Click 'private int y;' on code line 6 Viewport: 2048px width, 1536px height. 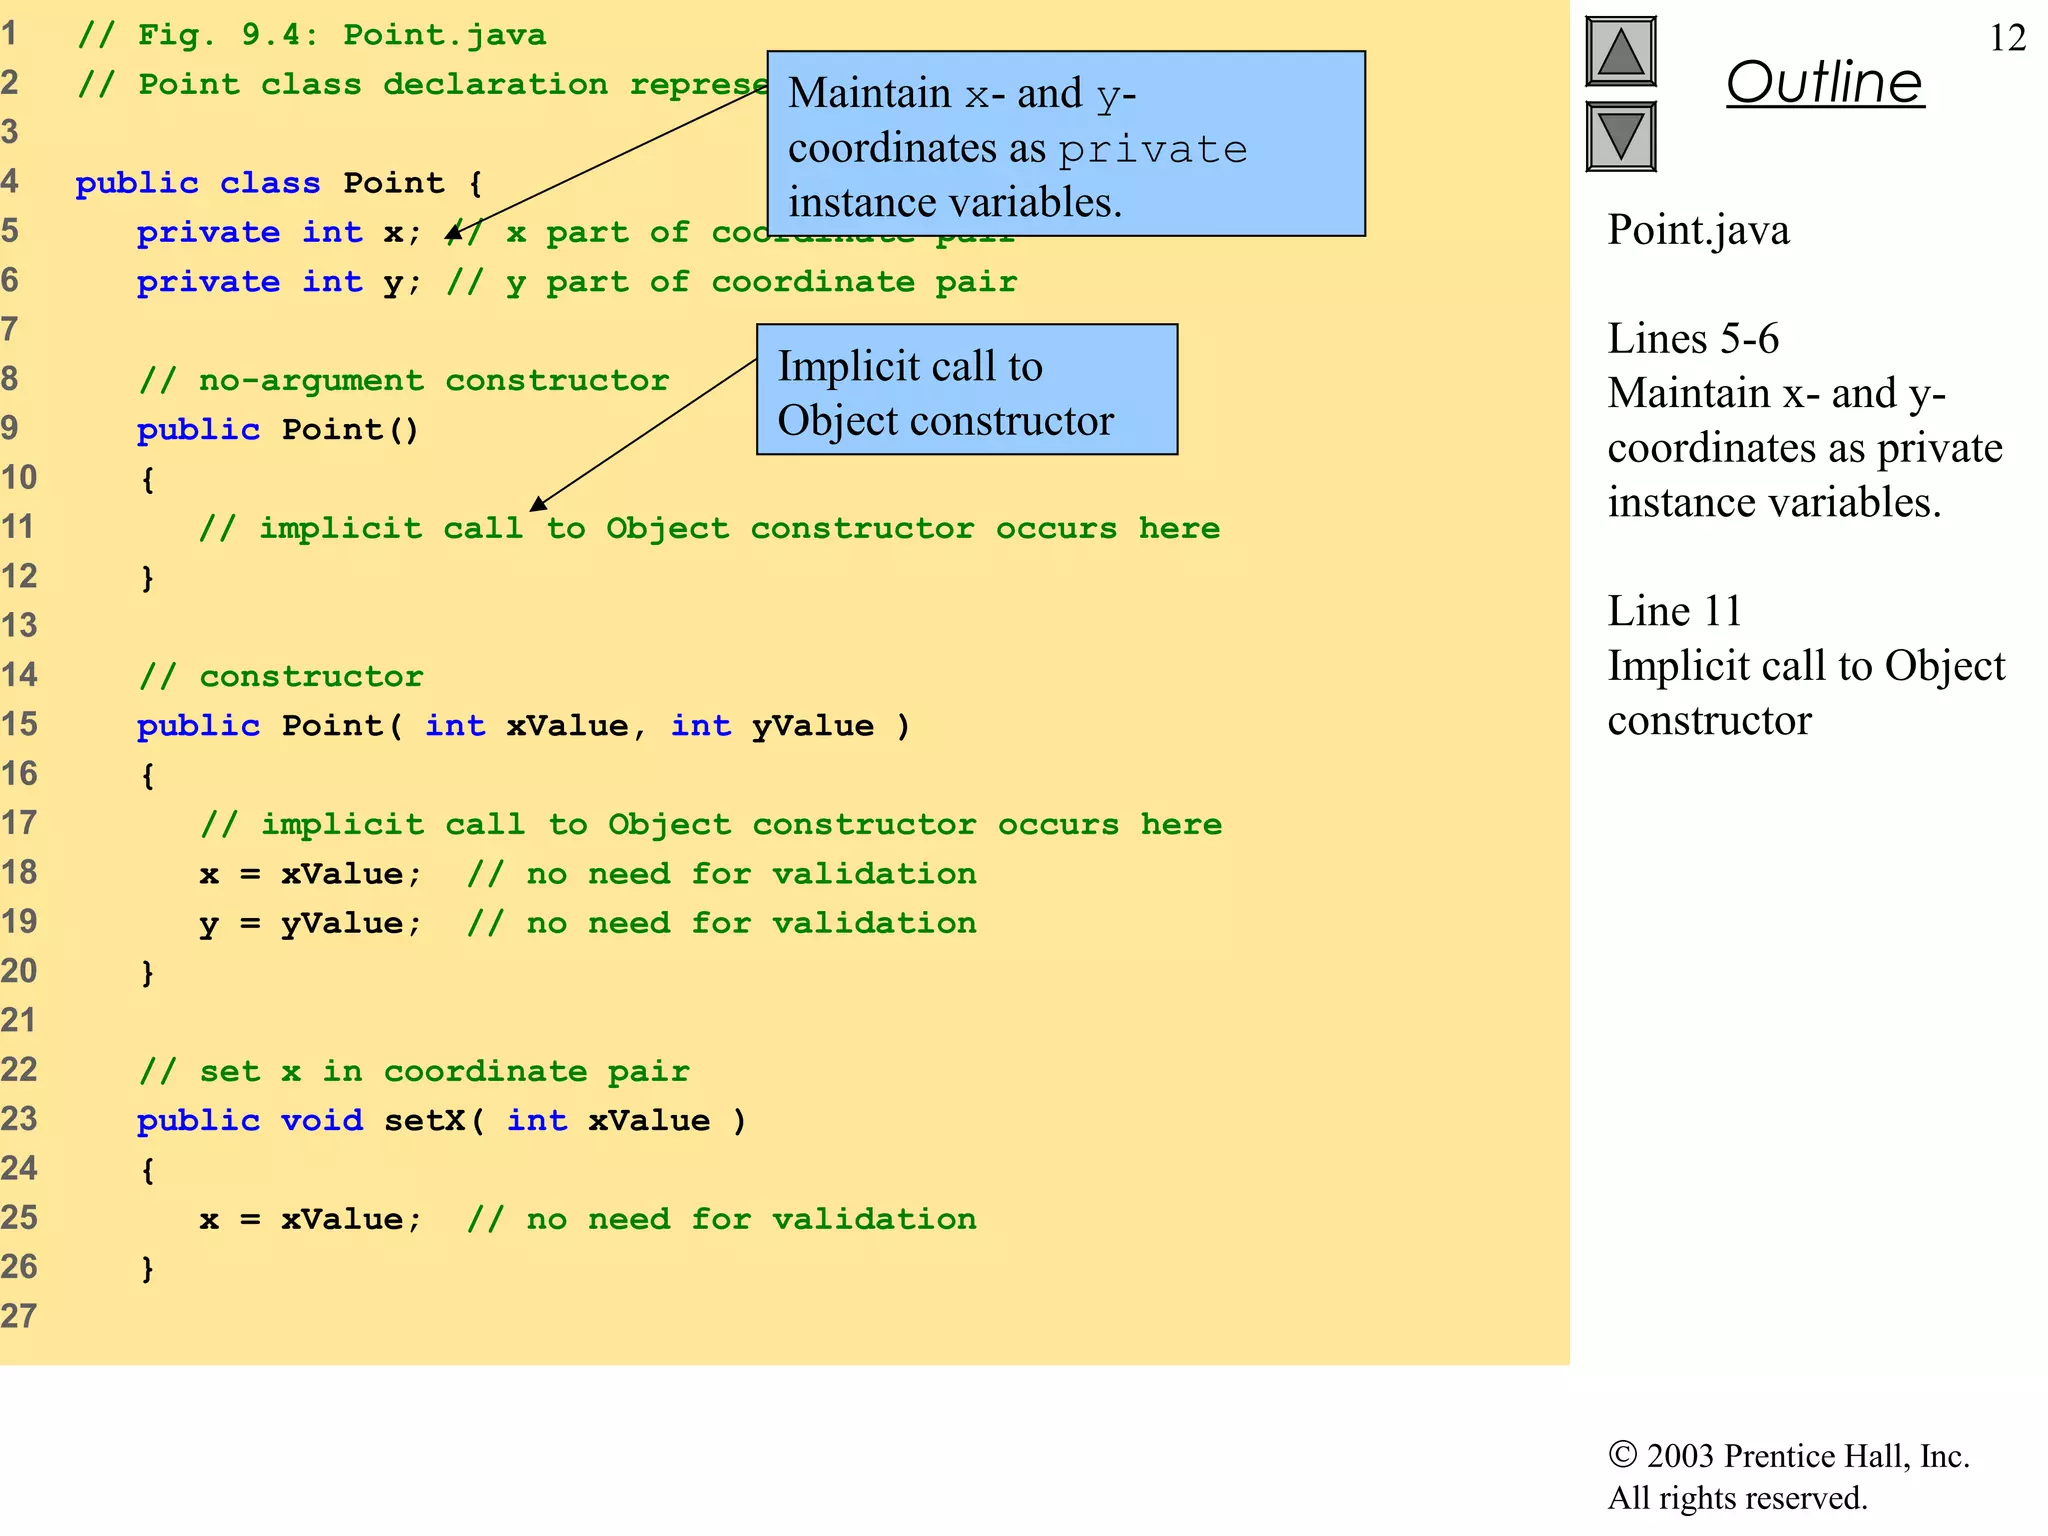[x=279, y=282]
